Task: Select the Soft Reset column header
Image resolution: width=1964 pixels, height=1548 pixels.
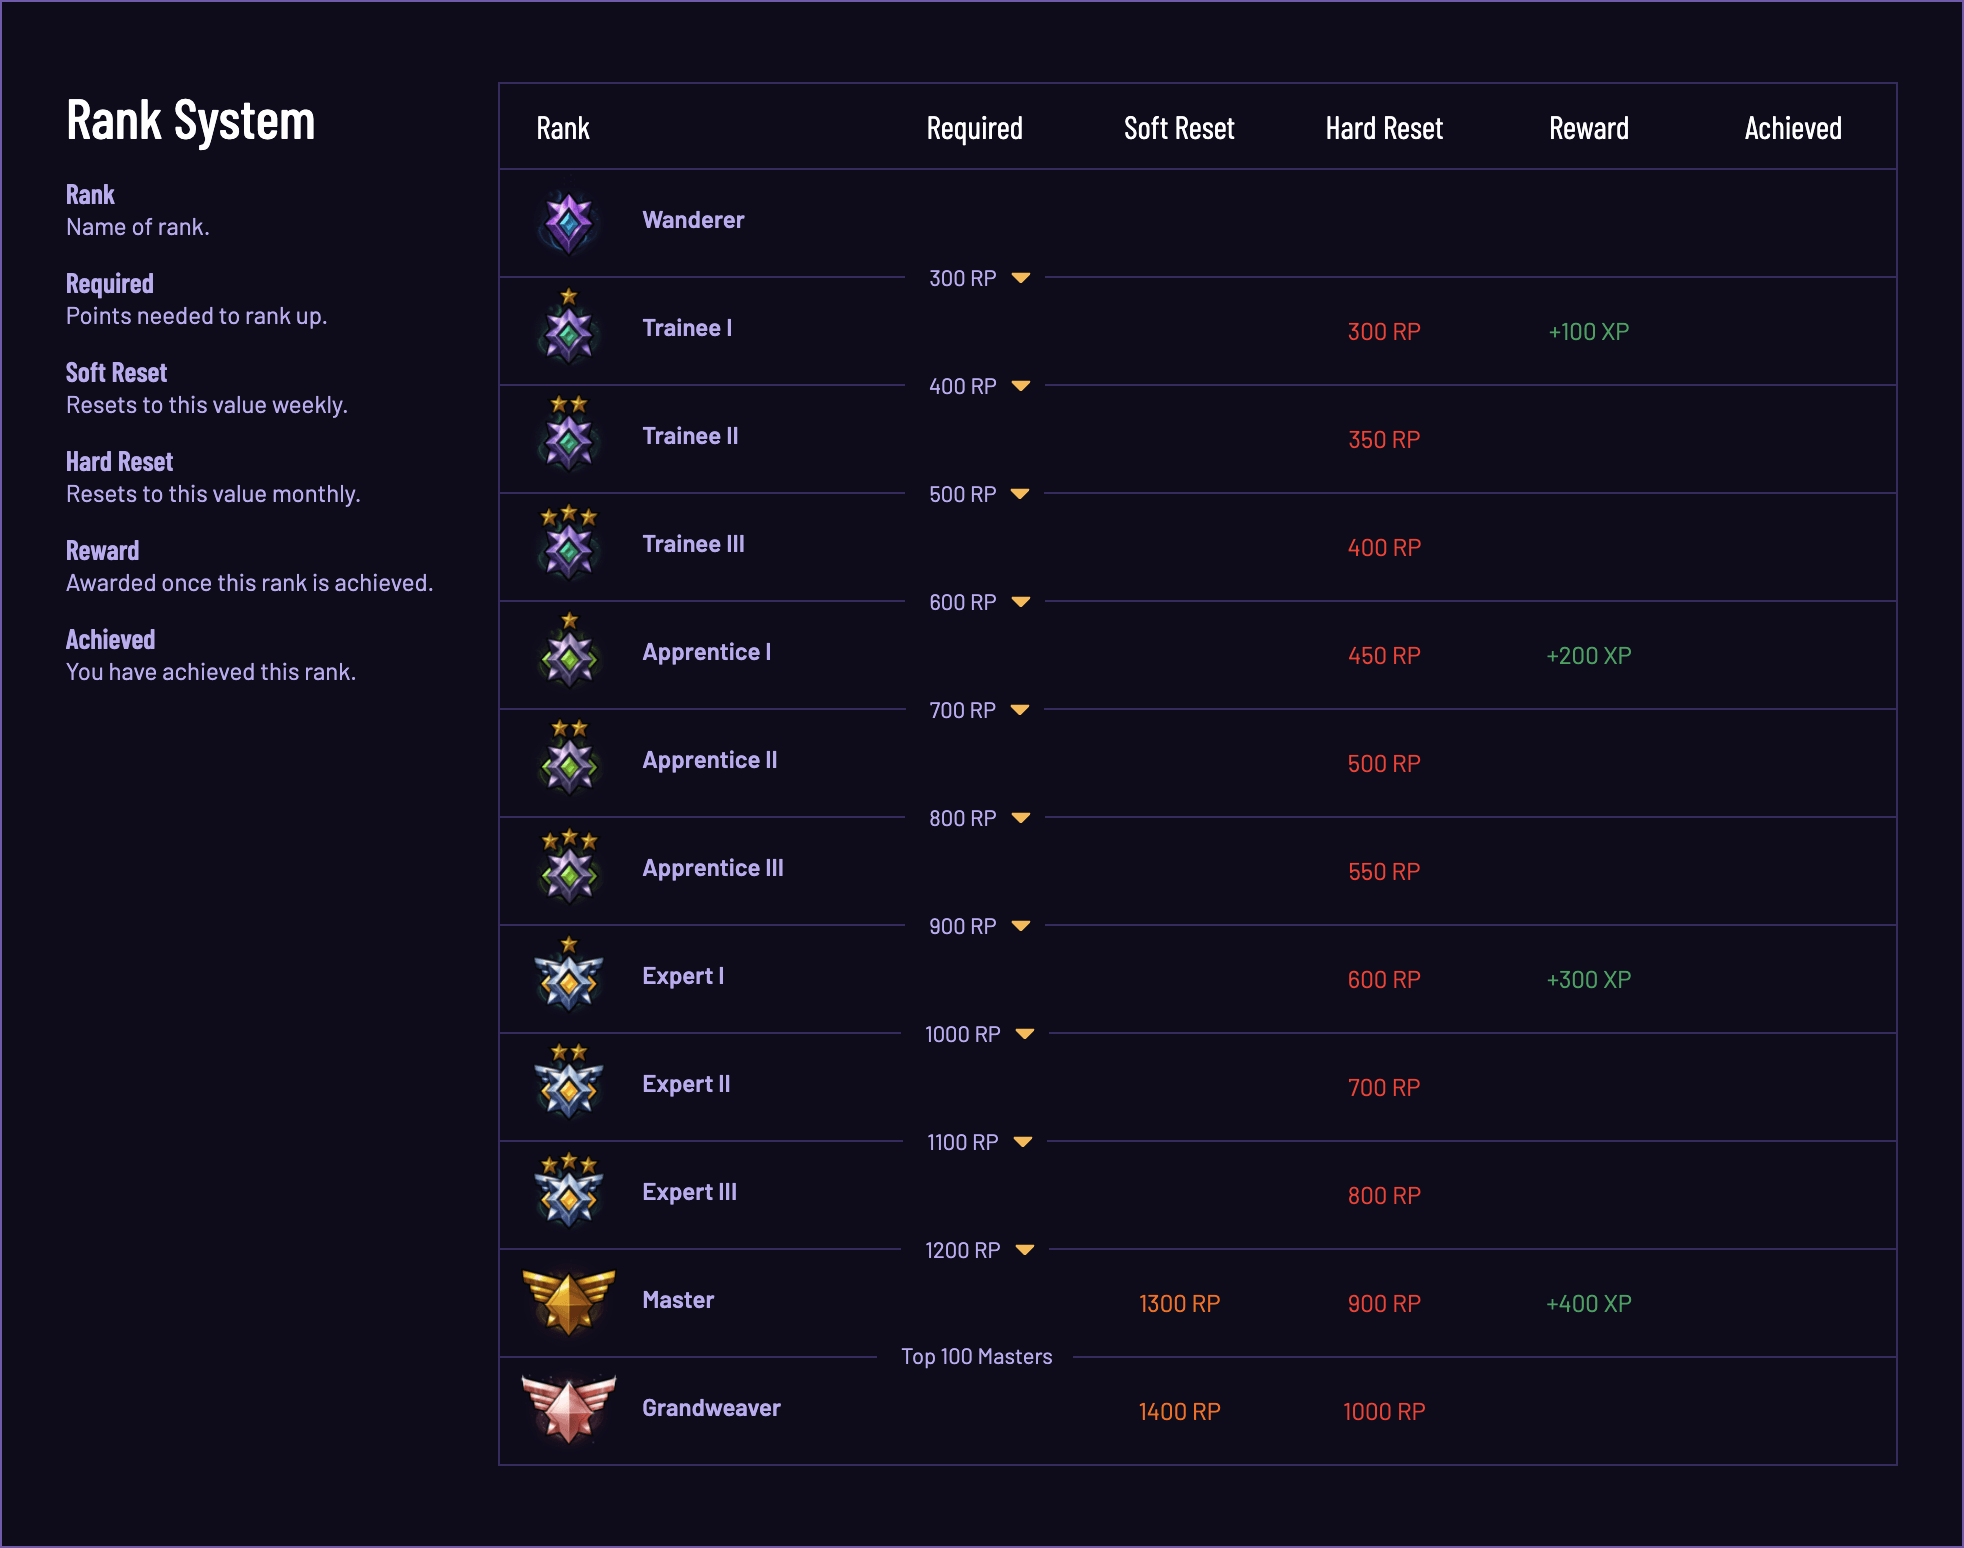Action: pos(1179,128)
